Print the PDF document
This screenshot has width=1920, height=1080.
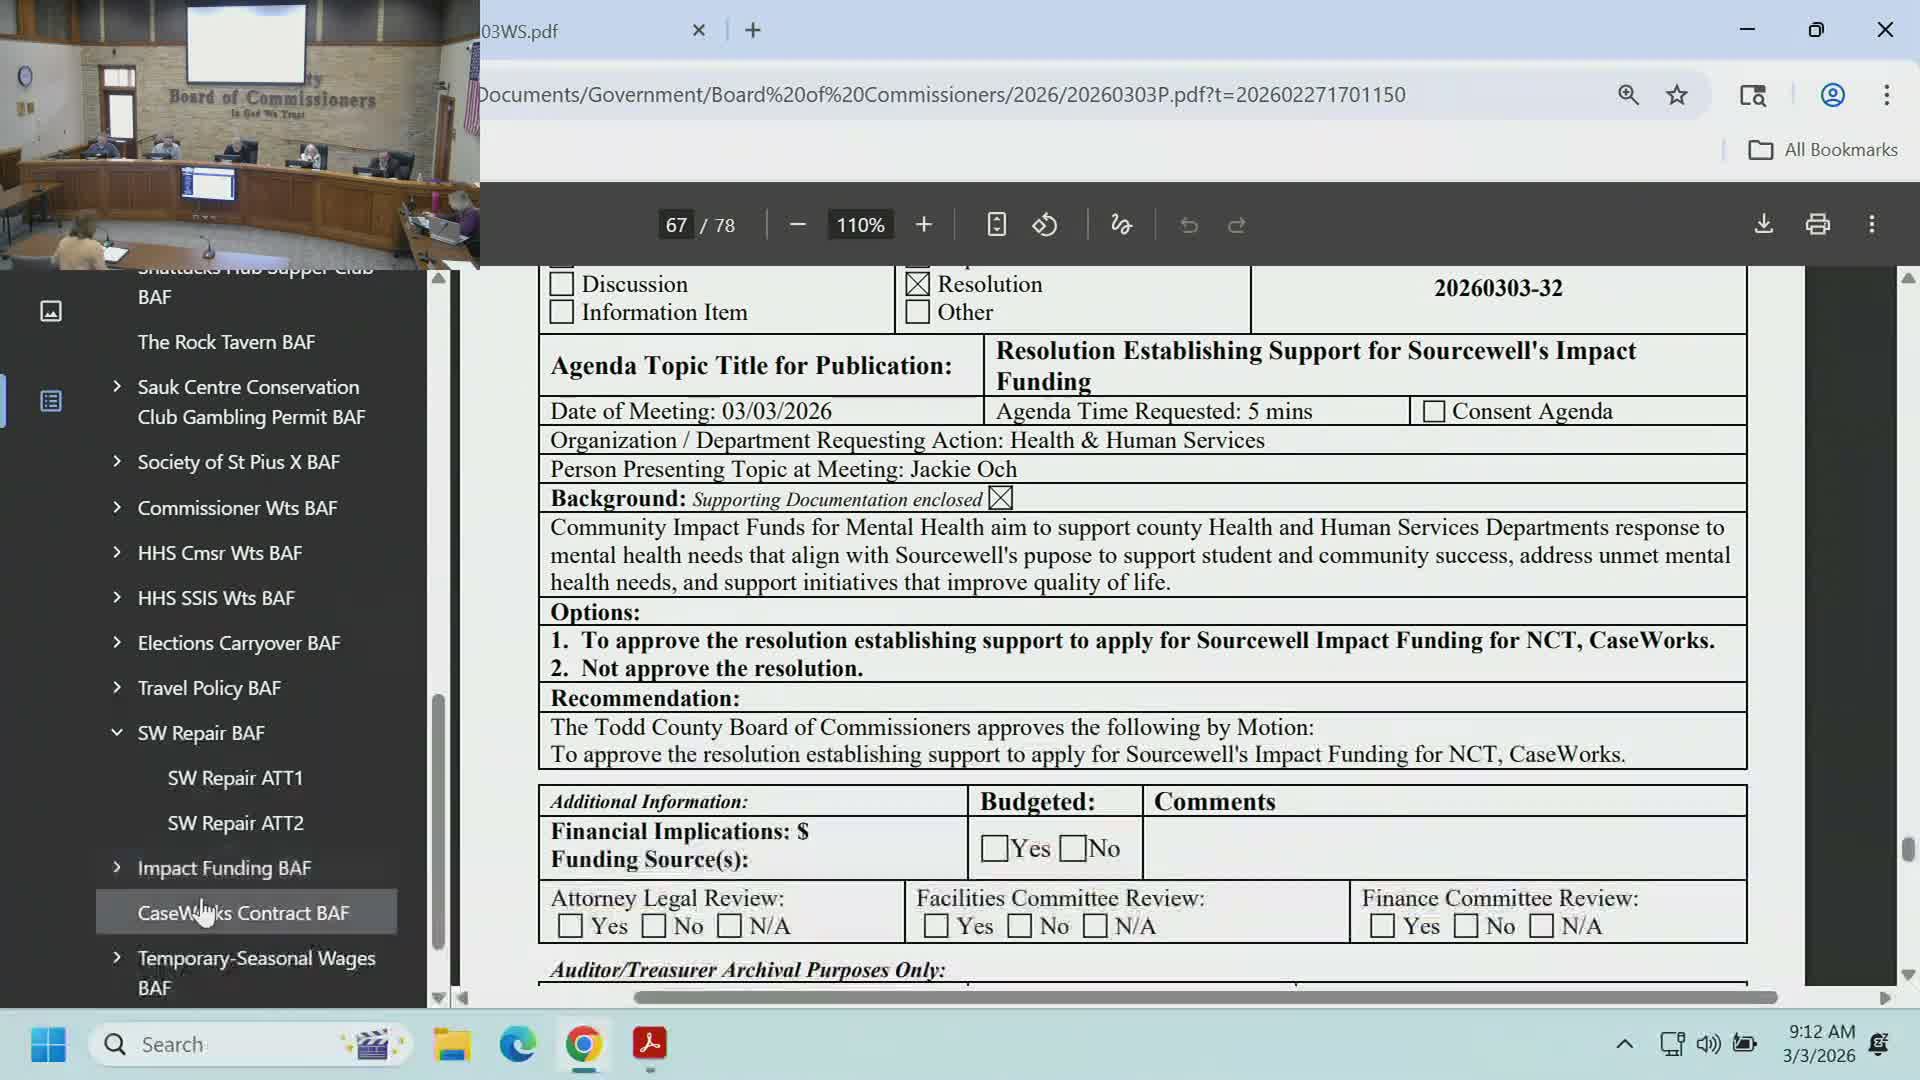[x=1818, y=225]
